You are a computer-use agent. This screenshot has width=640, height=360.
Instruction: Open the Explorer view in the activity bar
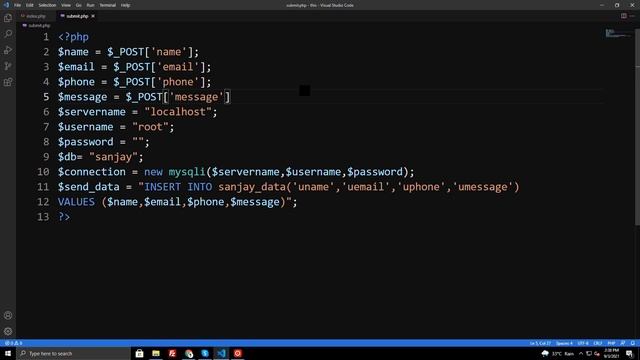tap(8, 18)
